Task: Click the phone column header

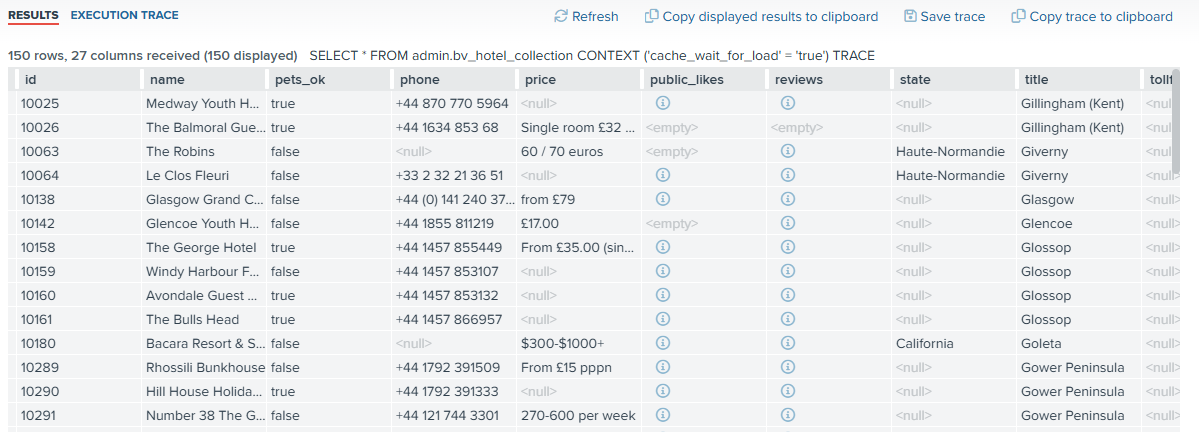Action: coord(453,79)
